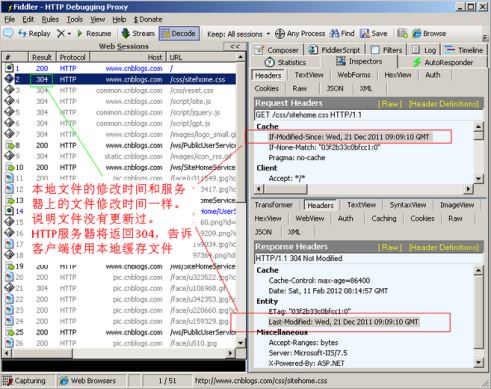Open the response Caching tab
The image size is (491, 389).
point(384,219)
